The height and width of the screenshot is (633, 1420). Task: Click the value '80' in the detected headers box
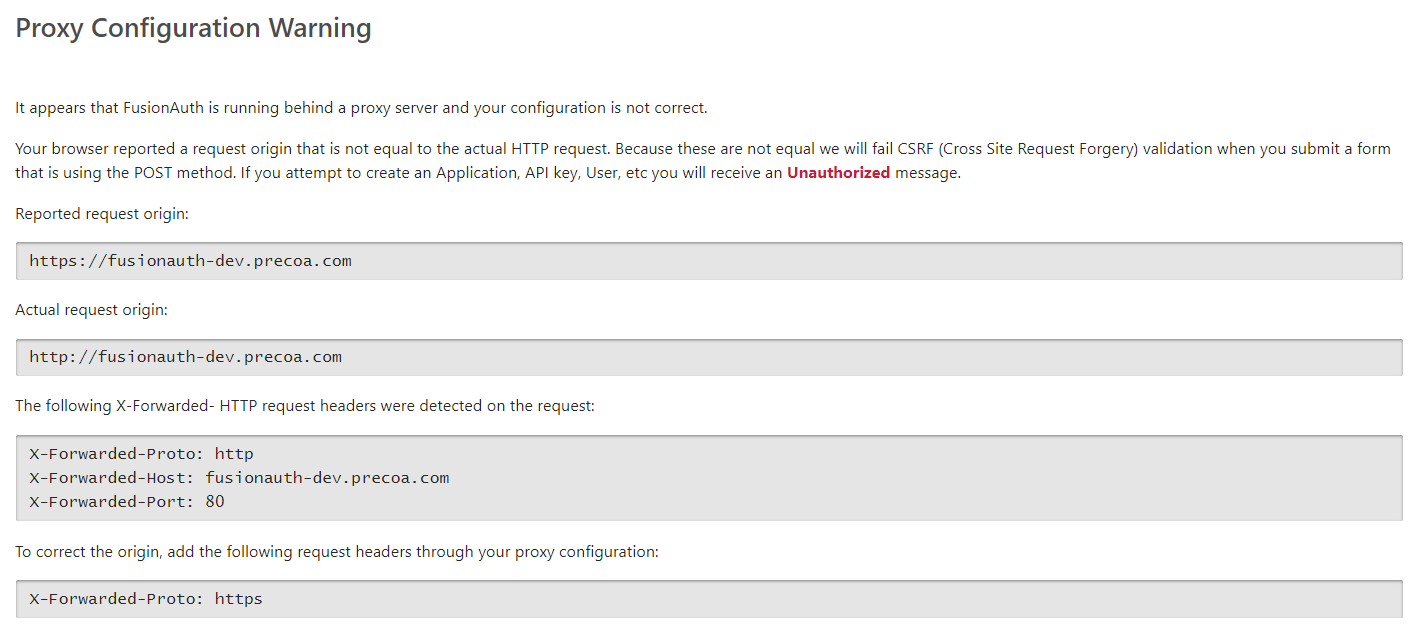tap(215, 502)
